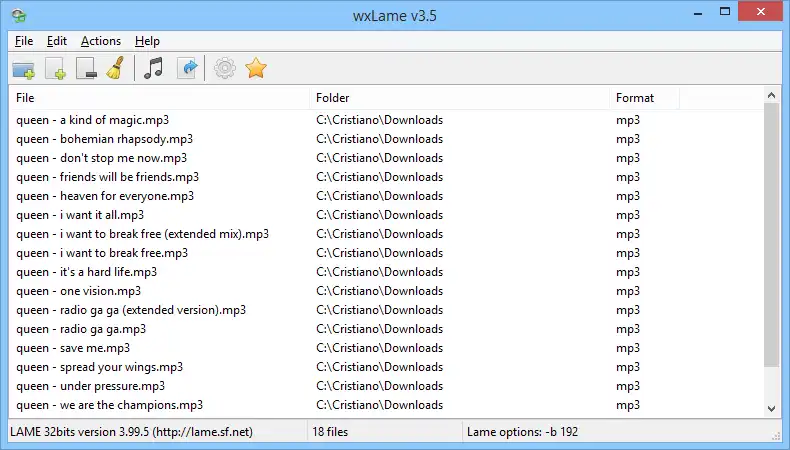Click the vertical scrollbar thumb
The width and height of the screenshot is (790, 450).
tap(771, 235)
